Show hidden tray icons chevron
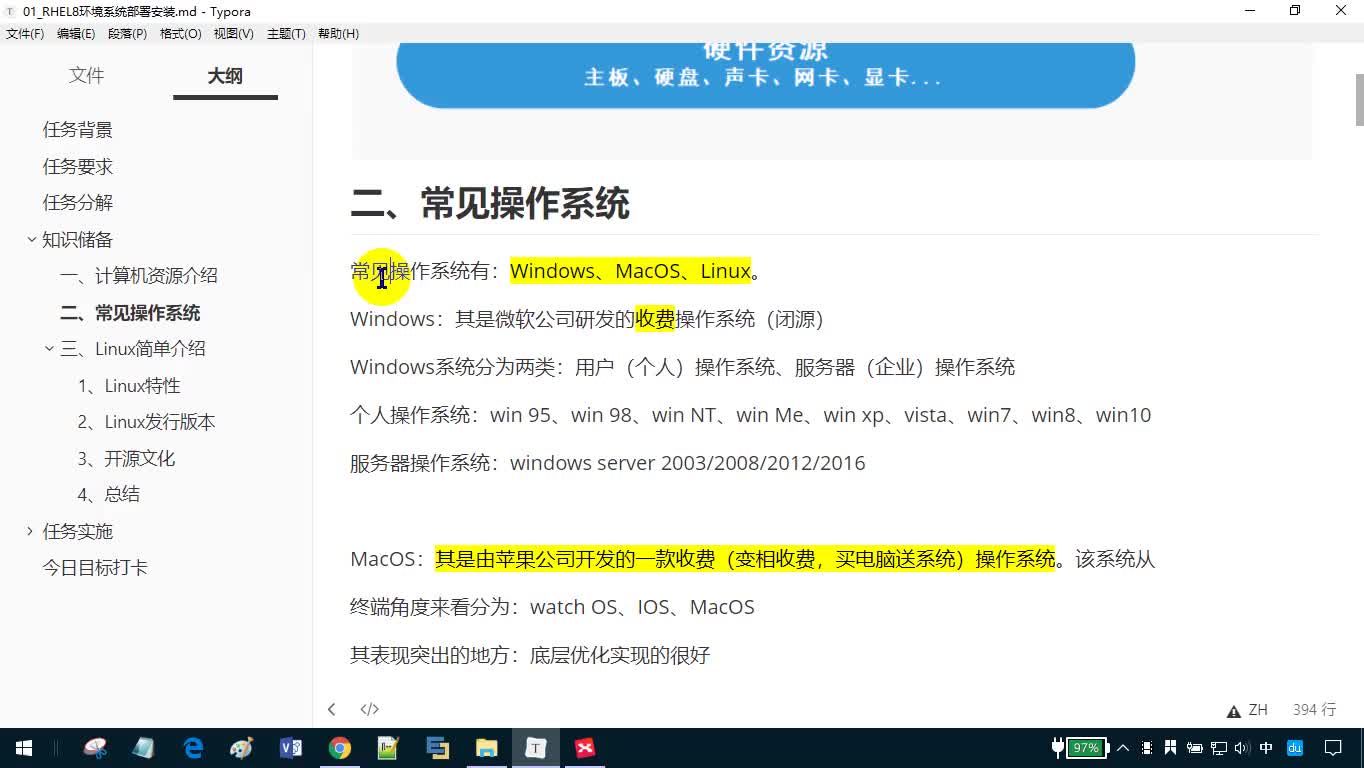1364x768 pixels. click(x=1123, y=747)
